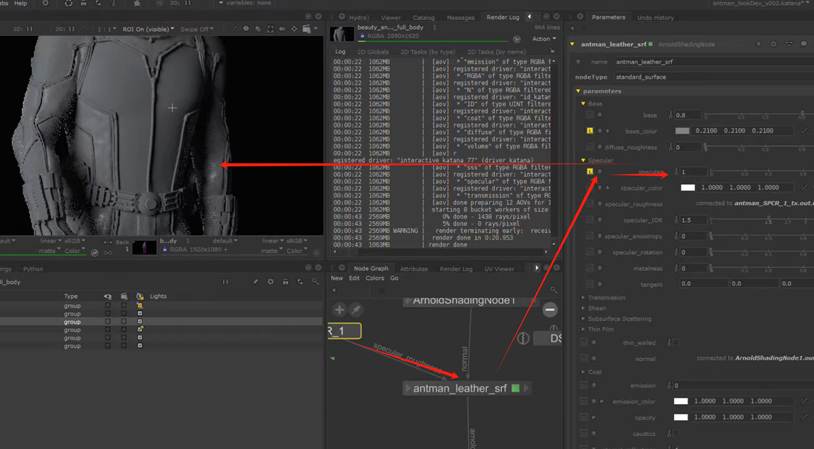Select the antman_leather_srf node in graph
Viewport: 814px width, 449px height.
tap(458, 388)
